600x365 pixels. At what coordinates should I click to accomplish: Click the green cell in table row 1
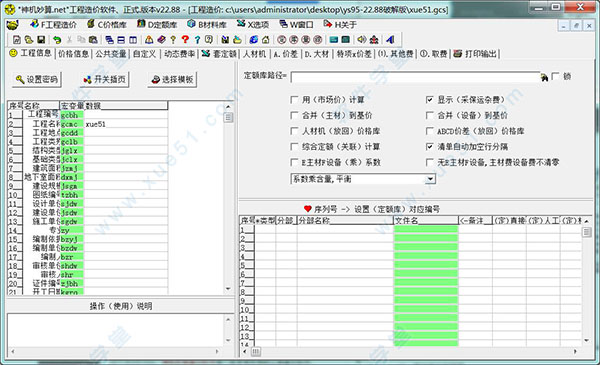426,230
